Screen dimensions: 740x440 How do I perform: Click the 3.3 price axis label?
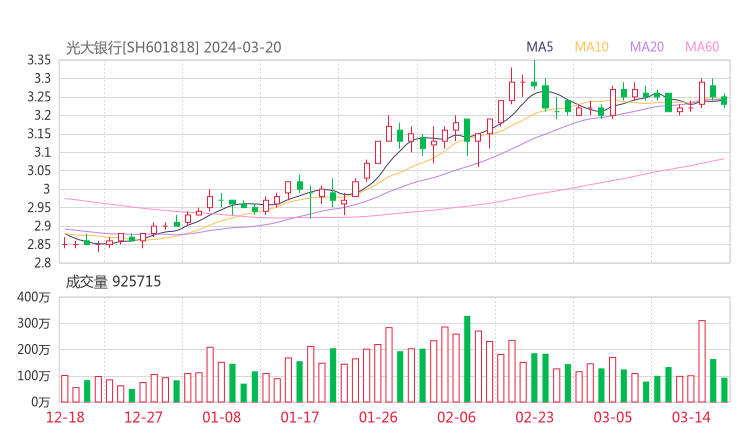tap(42, 79)
